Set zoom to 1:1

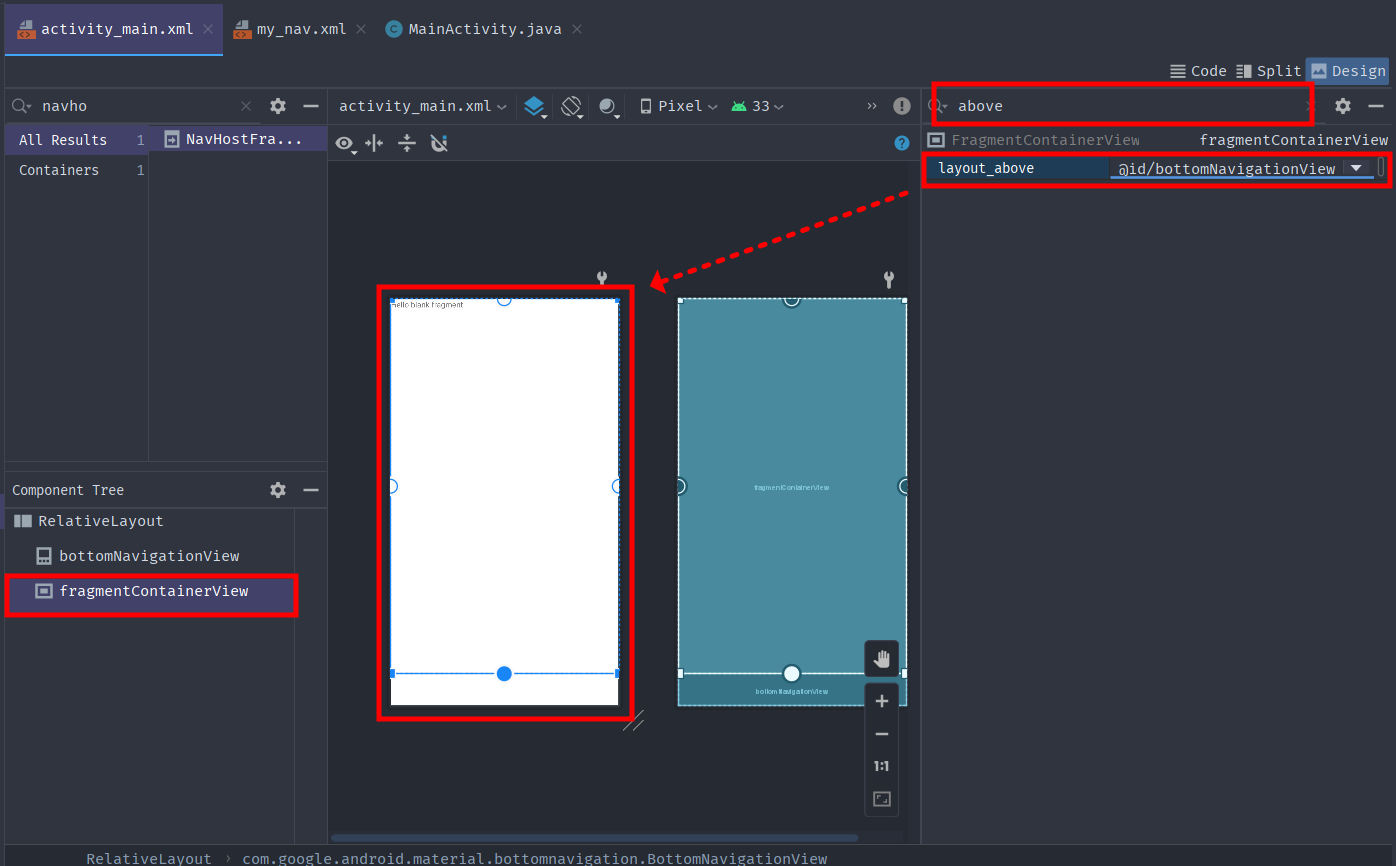[882, 766]
